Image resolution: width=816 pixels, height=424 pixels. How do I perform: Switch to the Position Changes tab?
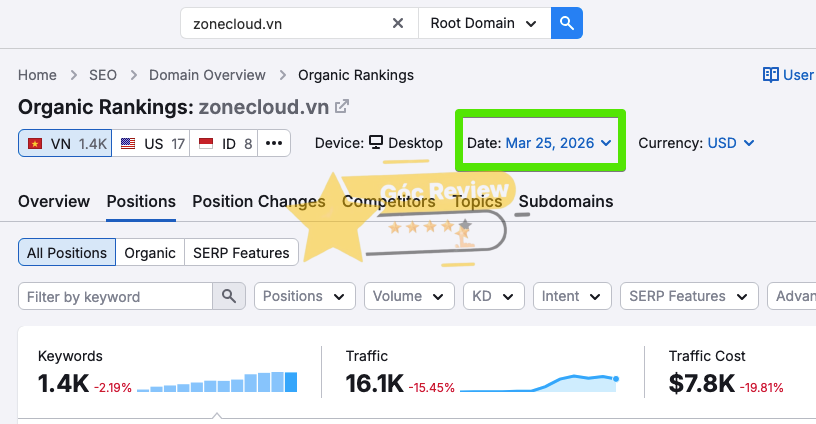pyautogui.click(x=259, y=201)
